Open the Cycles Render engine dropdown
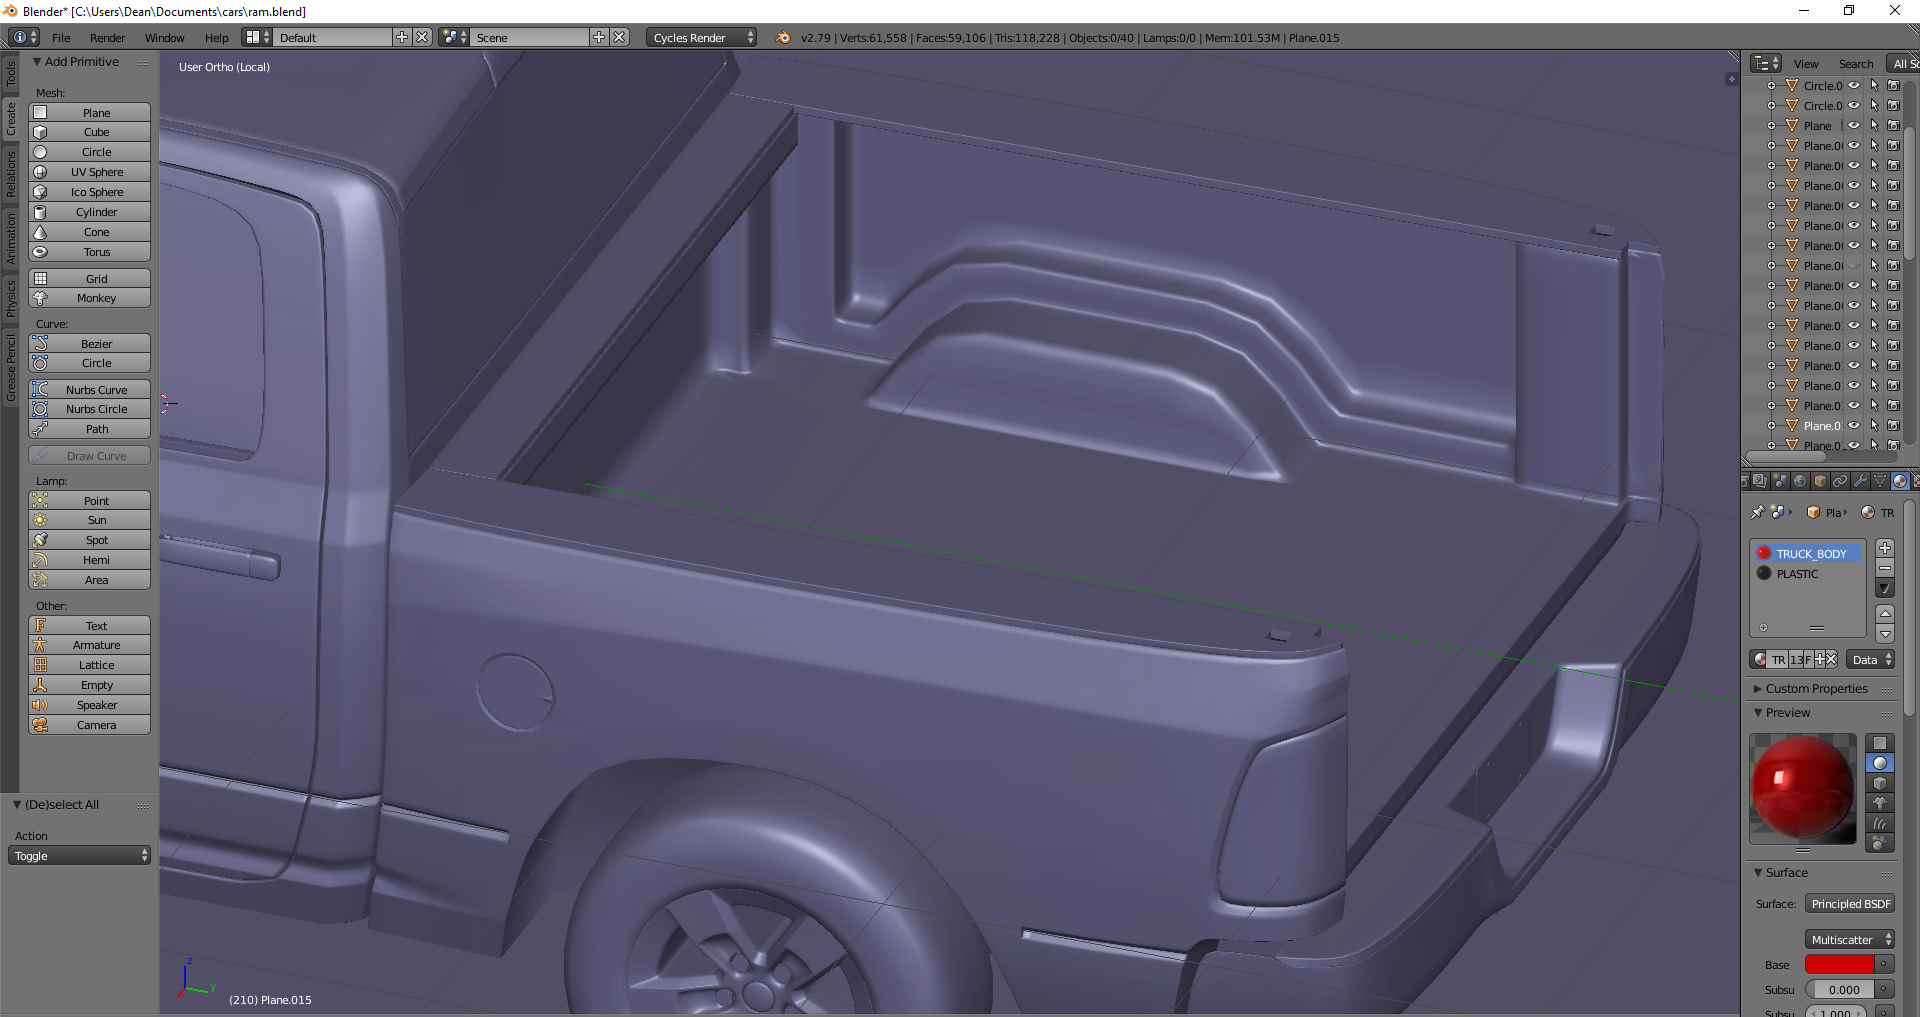Screen dimensions: 1920x1017 [x=702, y=37]
